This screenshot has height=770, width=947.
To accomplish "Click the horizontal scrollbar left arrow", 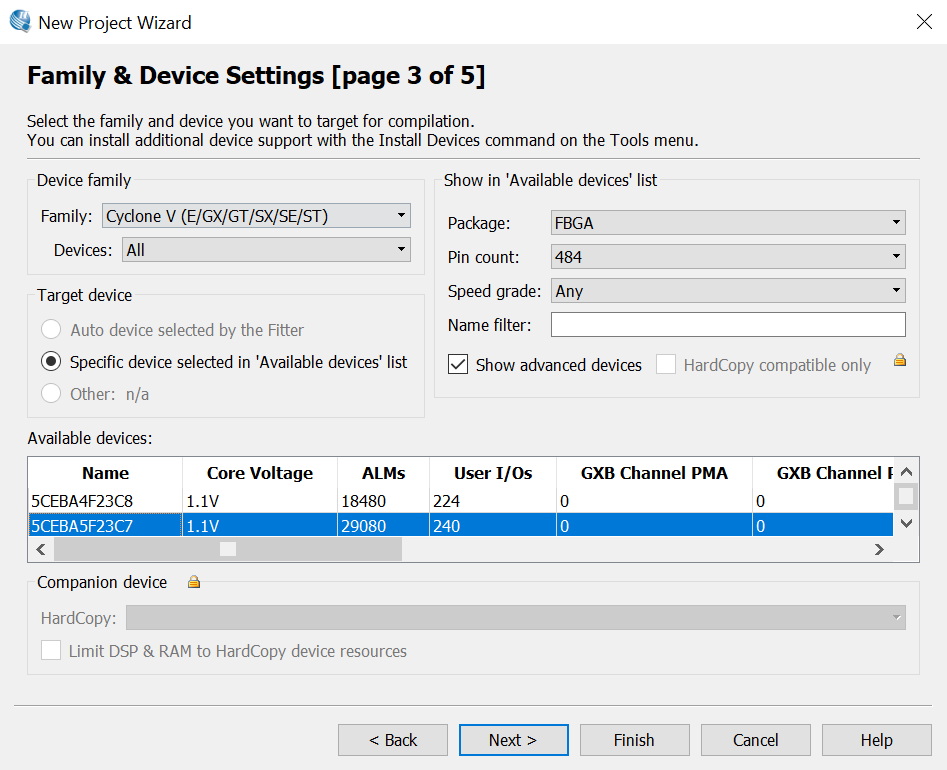I will coord(41,549).
